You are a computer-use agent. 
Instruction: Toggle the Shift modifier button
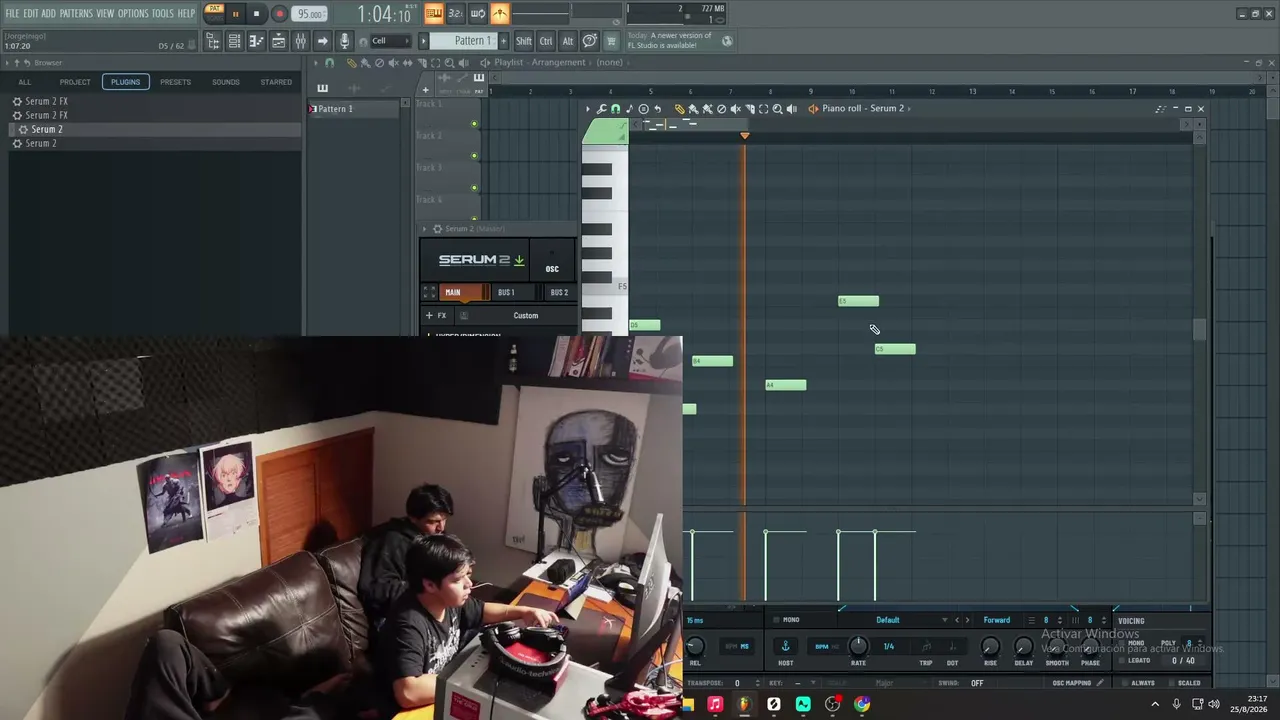[x=524, y=41]
